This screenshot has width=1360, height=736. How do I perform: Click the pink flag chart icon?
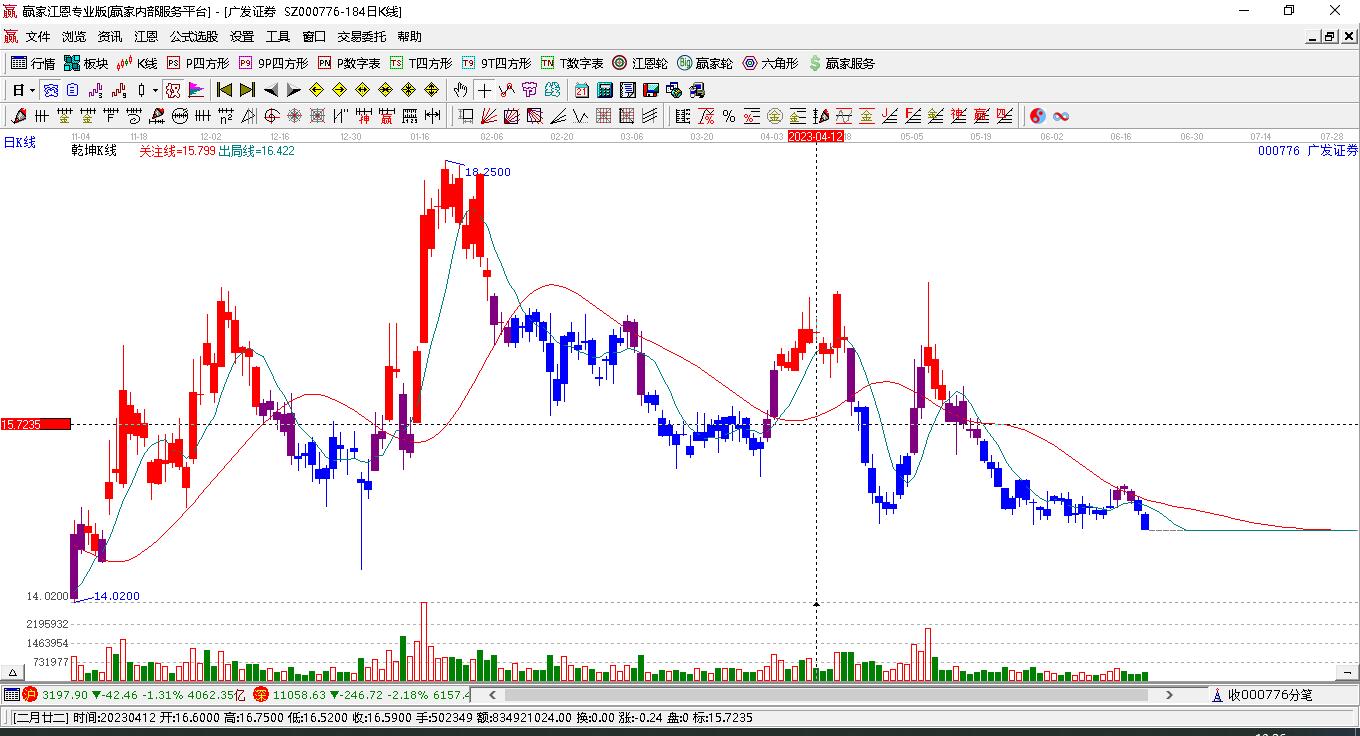pyautogui.click(x=196, y=90)
